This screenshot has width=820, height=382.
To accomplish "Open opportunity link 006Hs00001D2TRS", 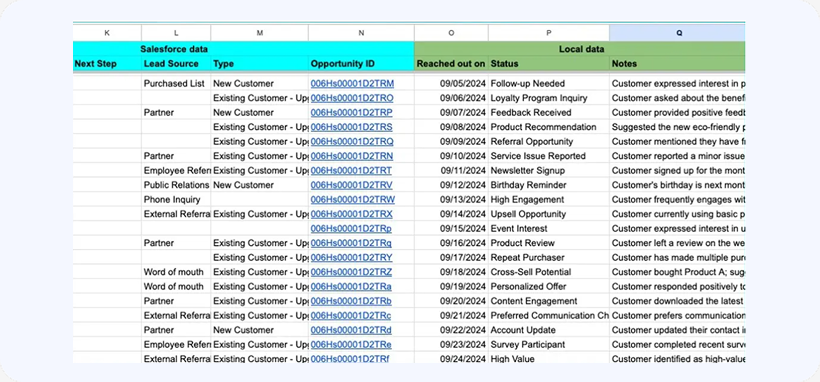I will point(351,127).
